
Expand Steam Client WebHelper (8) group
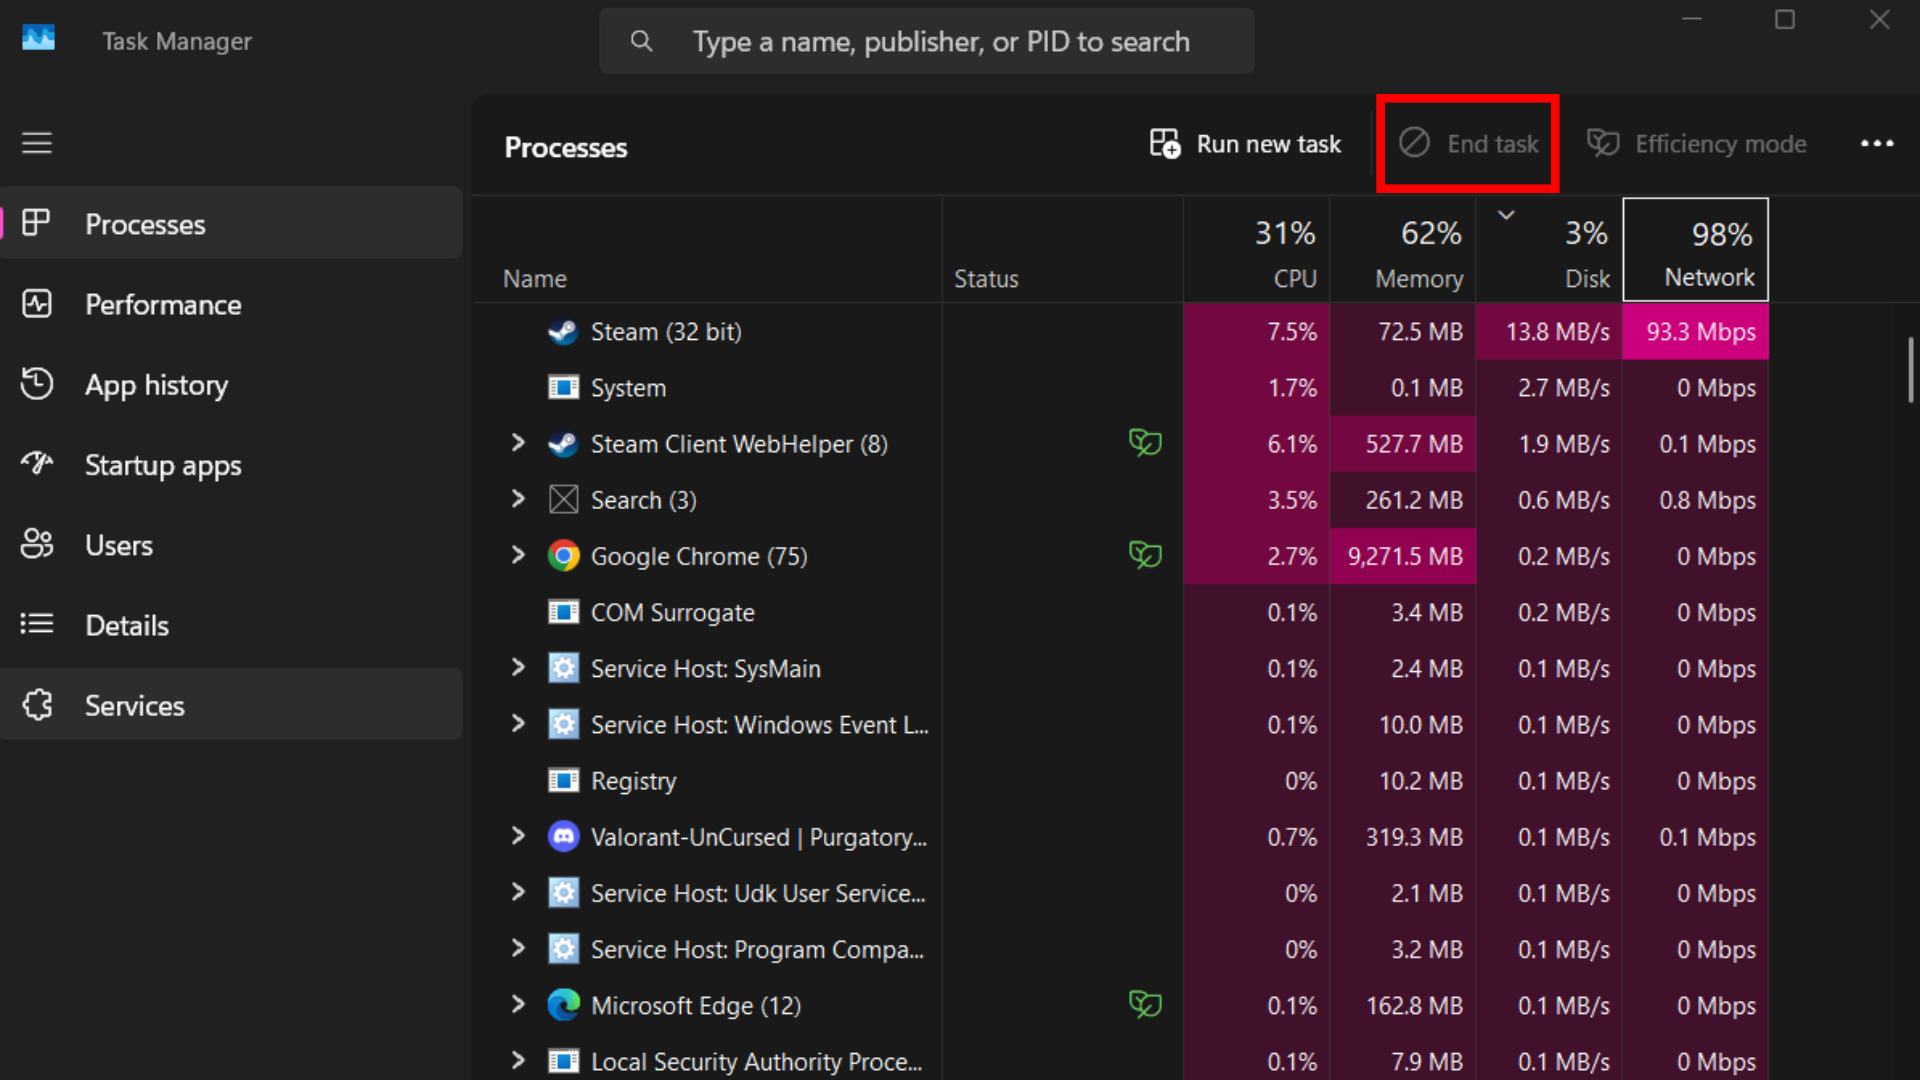pos(518,442)
